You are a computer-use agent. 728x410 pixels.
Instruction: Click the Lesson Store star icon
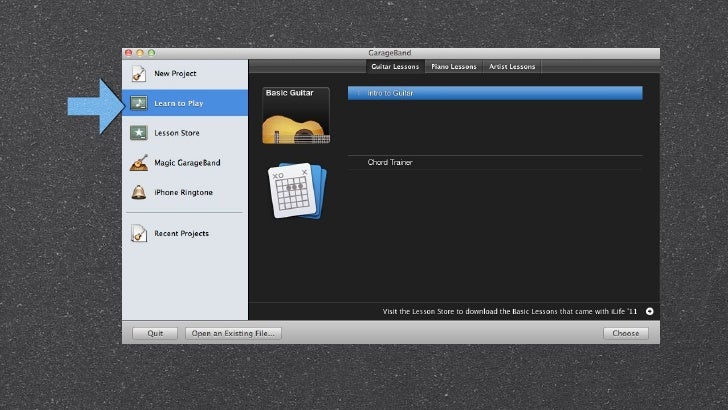[x=138, y=133]
